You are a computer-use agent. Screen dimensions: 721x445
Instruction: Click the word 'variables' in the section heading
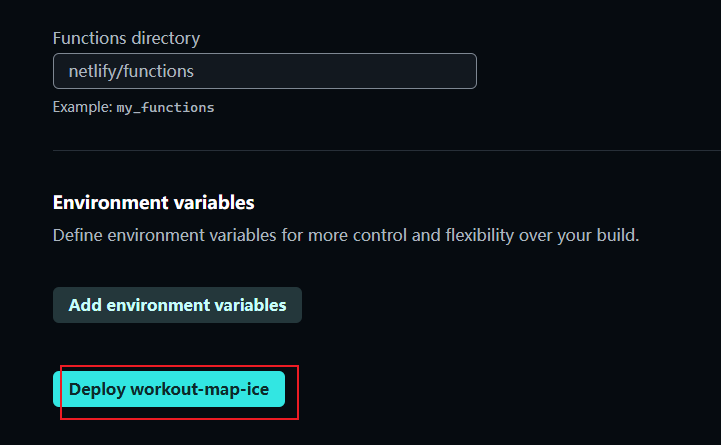pyautogui.click(x=214, y=202)
